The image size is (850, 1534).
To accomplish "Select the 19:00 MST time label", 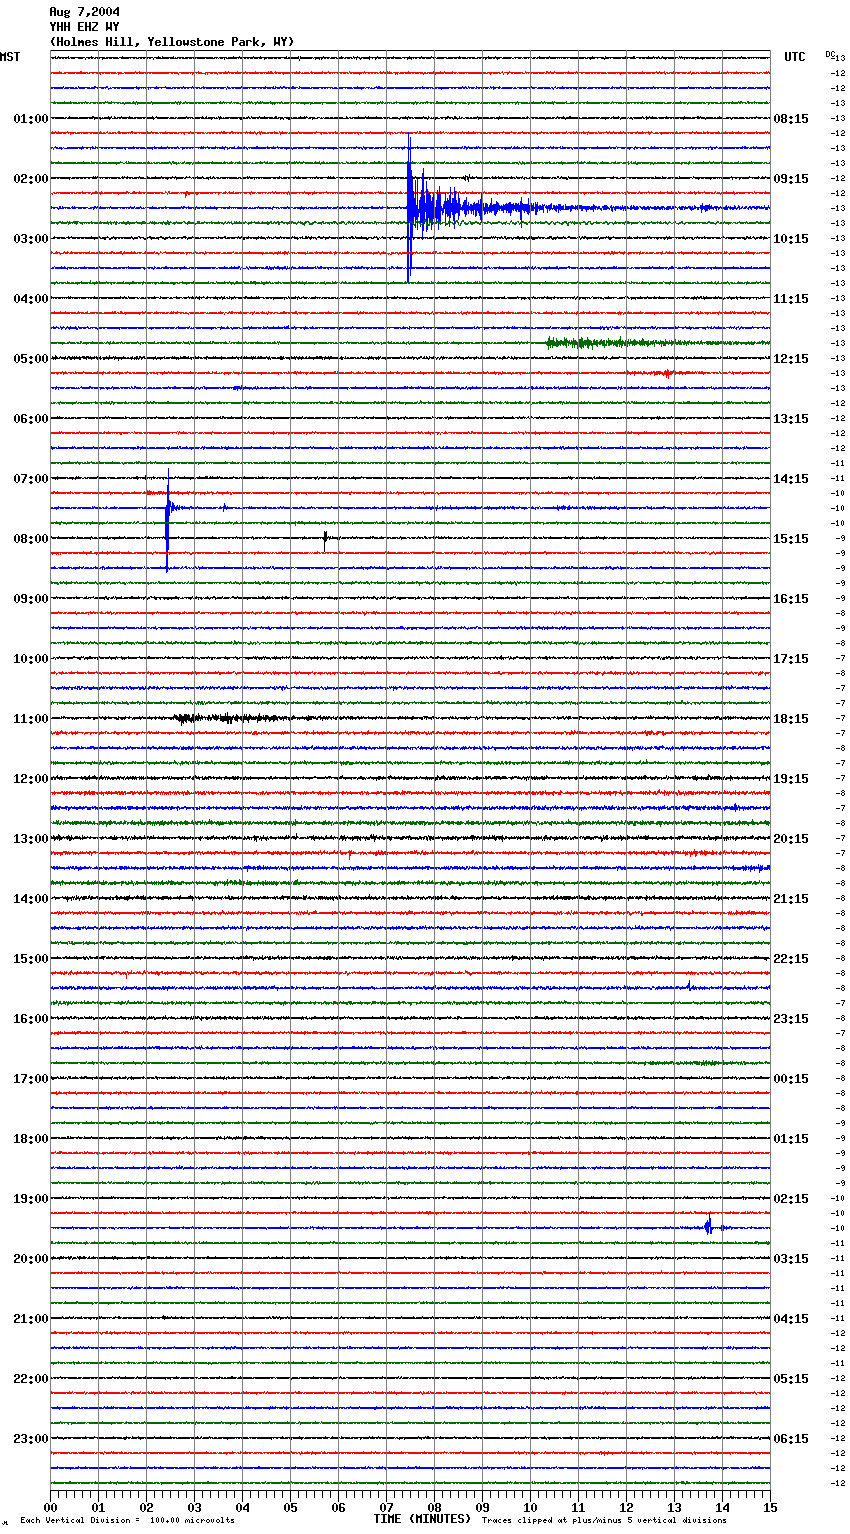I will (x=31, y=1199).
